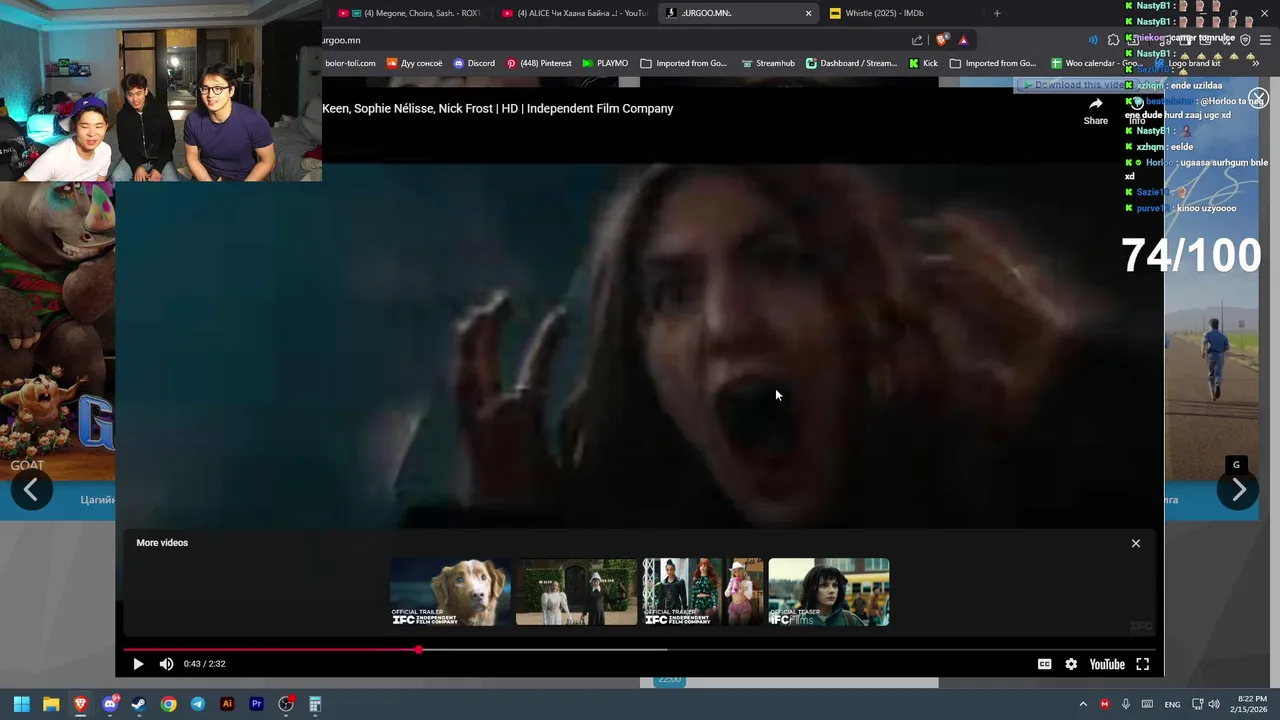Switch the ENG input language
This screenshot has height=720, width=1280.
[x=1172, y=704]
